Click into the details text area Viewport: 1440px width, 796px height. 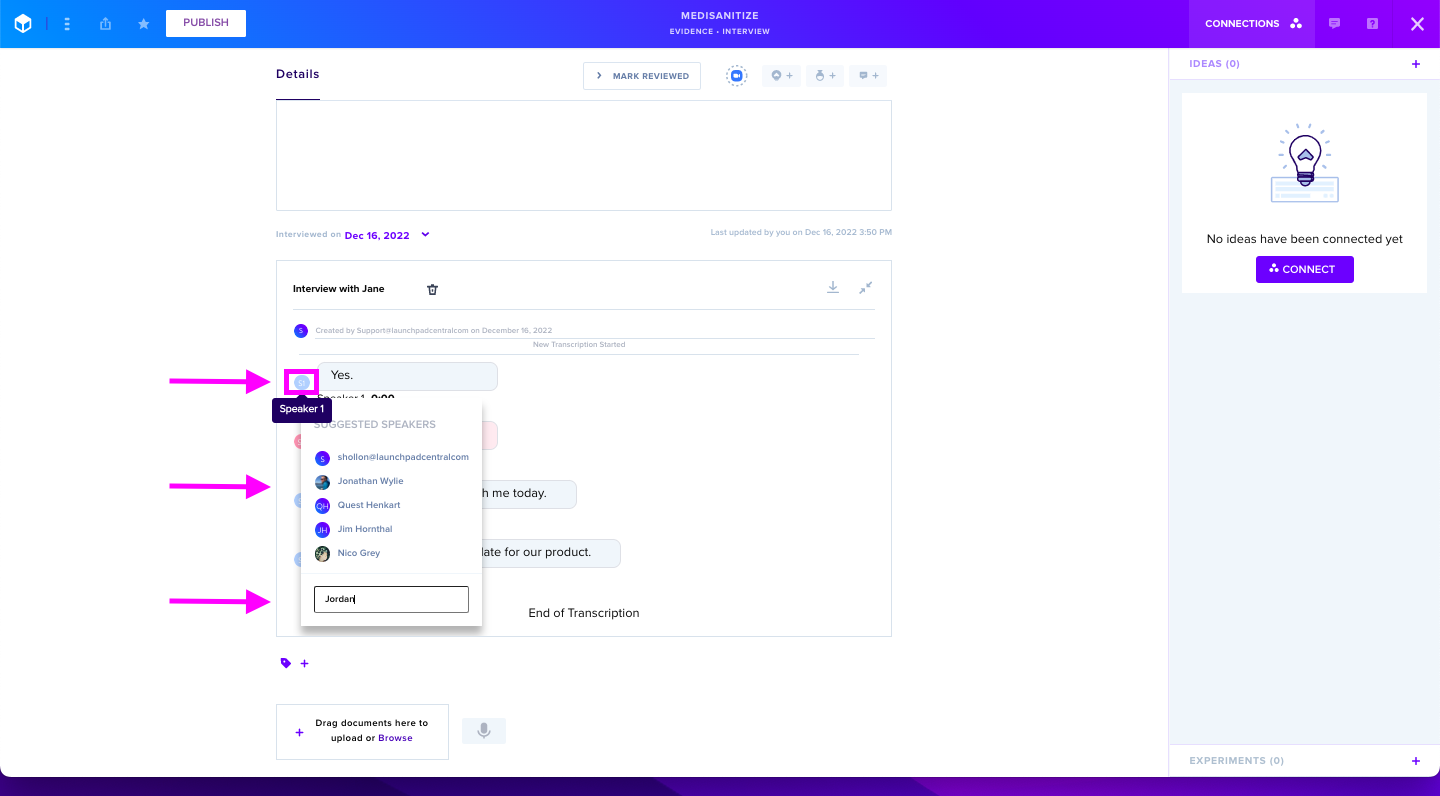[x=584, y=155]
